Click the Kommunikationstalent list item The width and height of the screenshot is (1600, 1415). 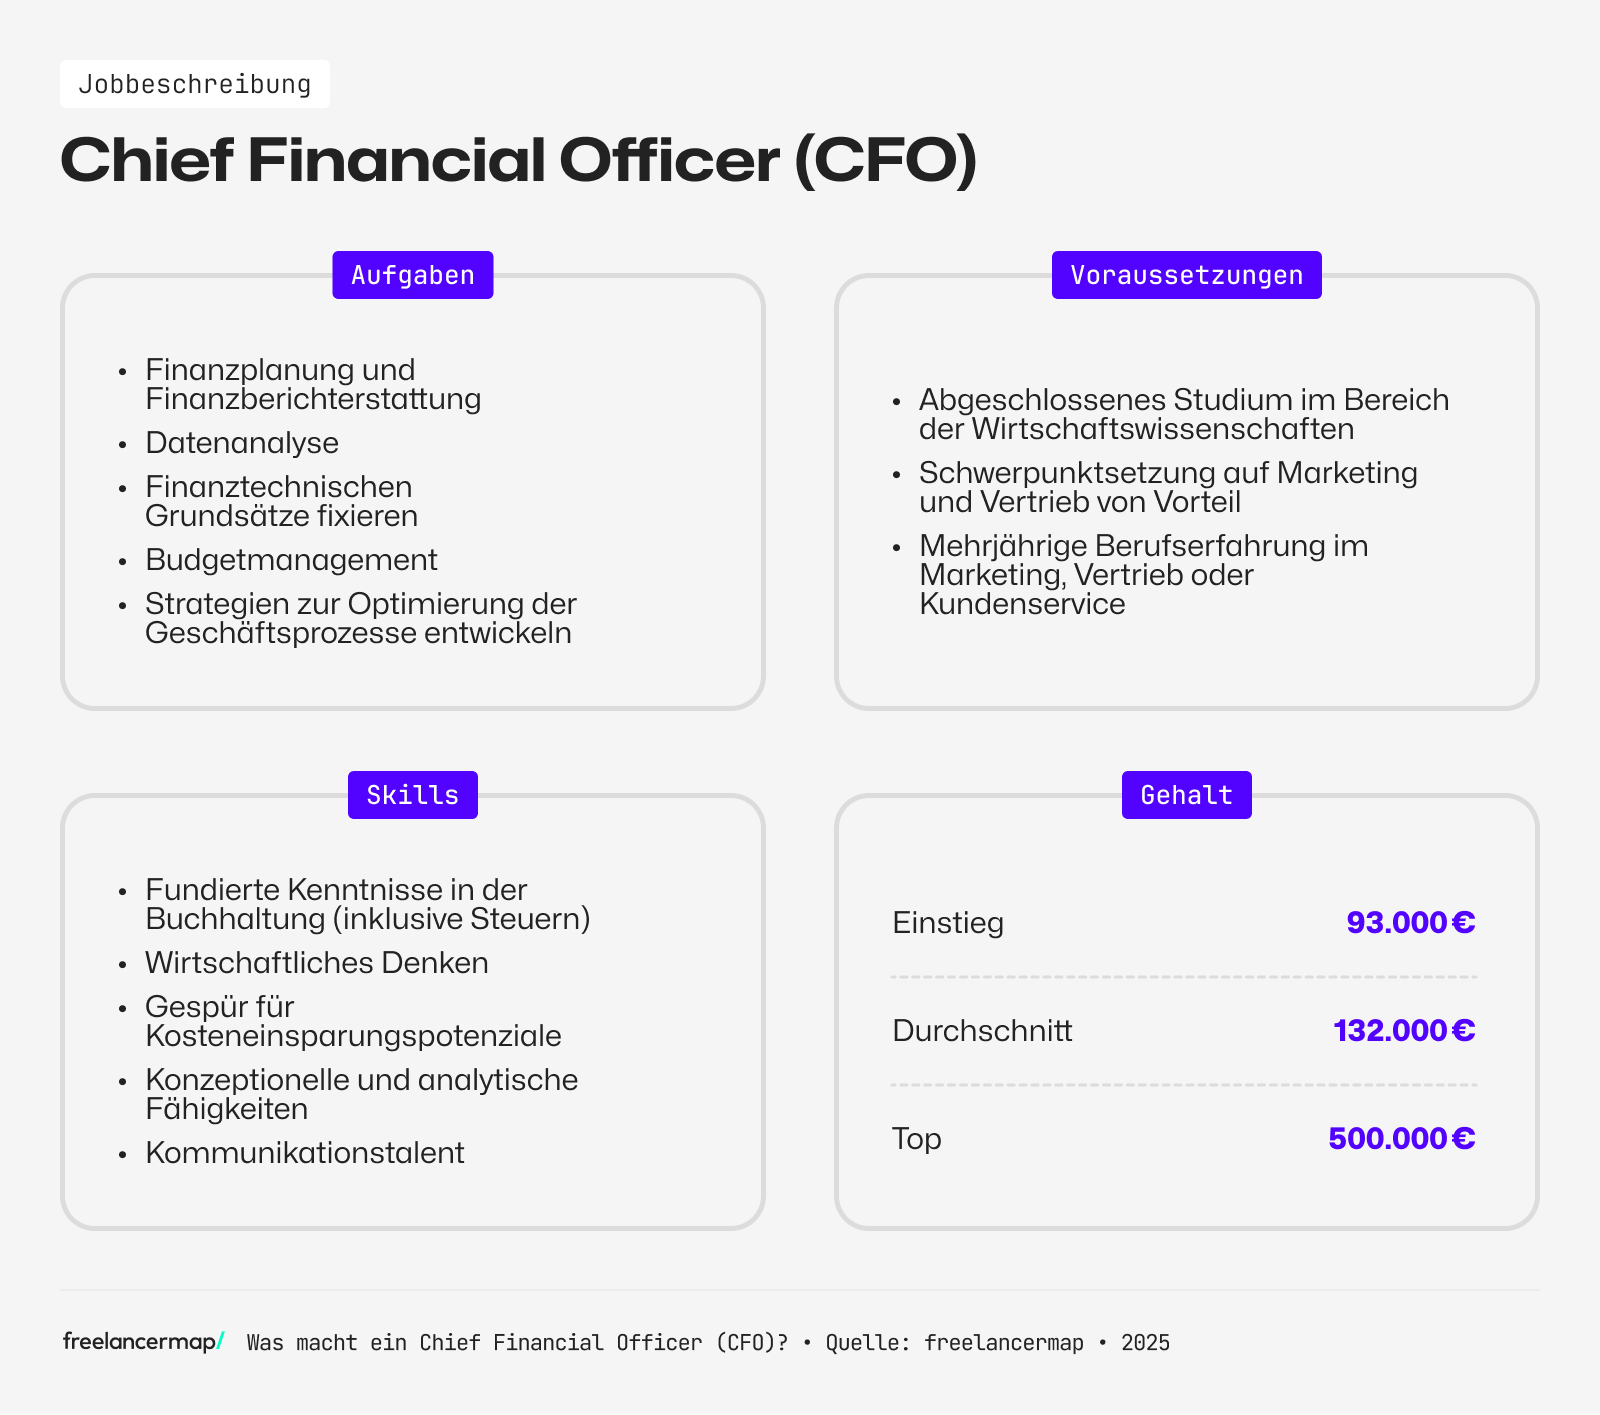pyautogui.click(x=305, y=1153)
